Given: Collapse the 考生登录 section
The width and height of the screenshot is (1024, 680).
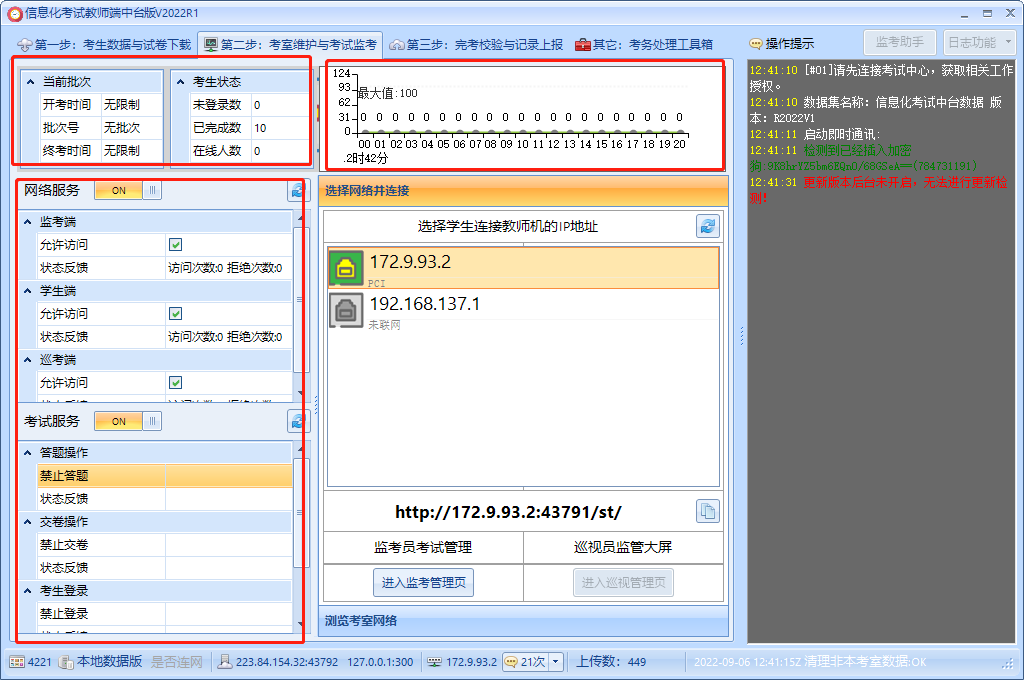Looking at the screenshot, I should coord(27,591).
